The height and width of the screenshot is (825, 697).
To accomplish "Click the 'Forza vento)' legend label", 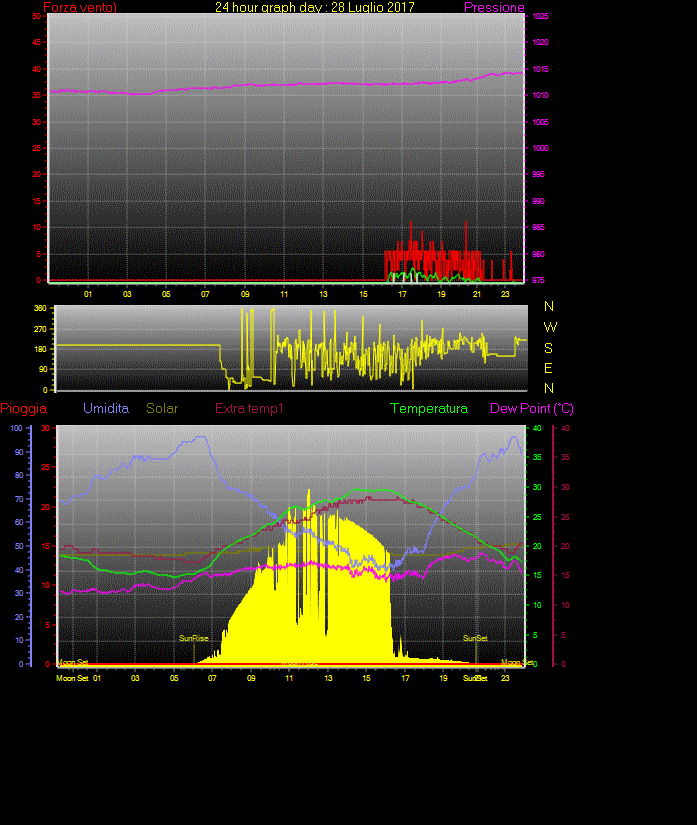I will (80, 7).
